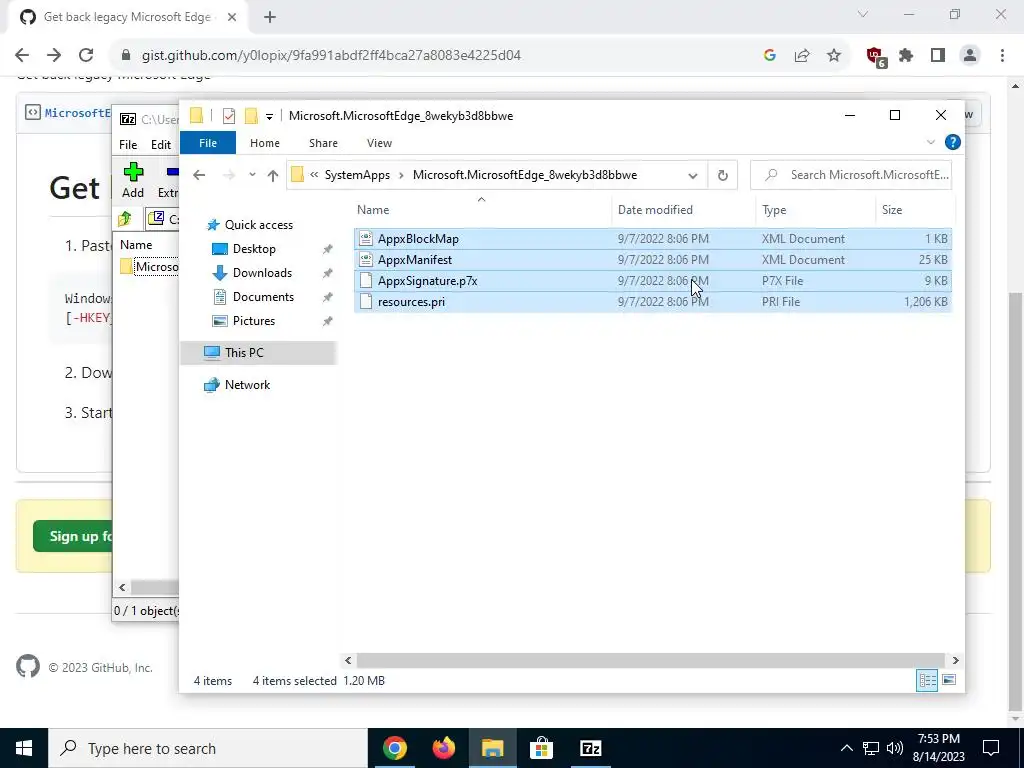Open the 7-Zip Edit menu
Viewport: 1024px width, 768px height.
[x=161, y=145]
